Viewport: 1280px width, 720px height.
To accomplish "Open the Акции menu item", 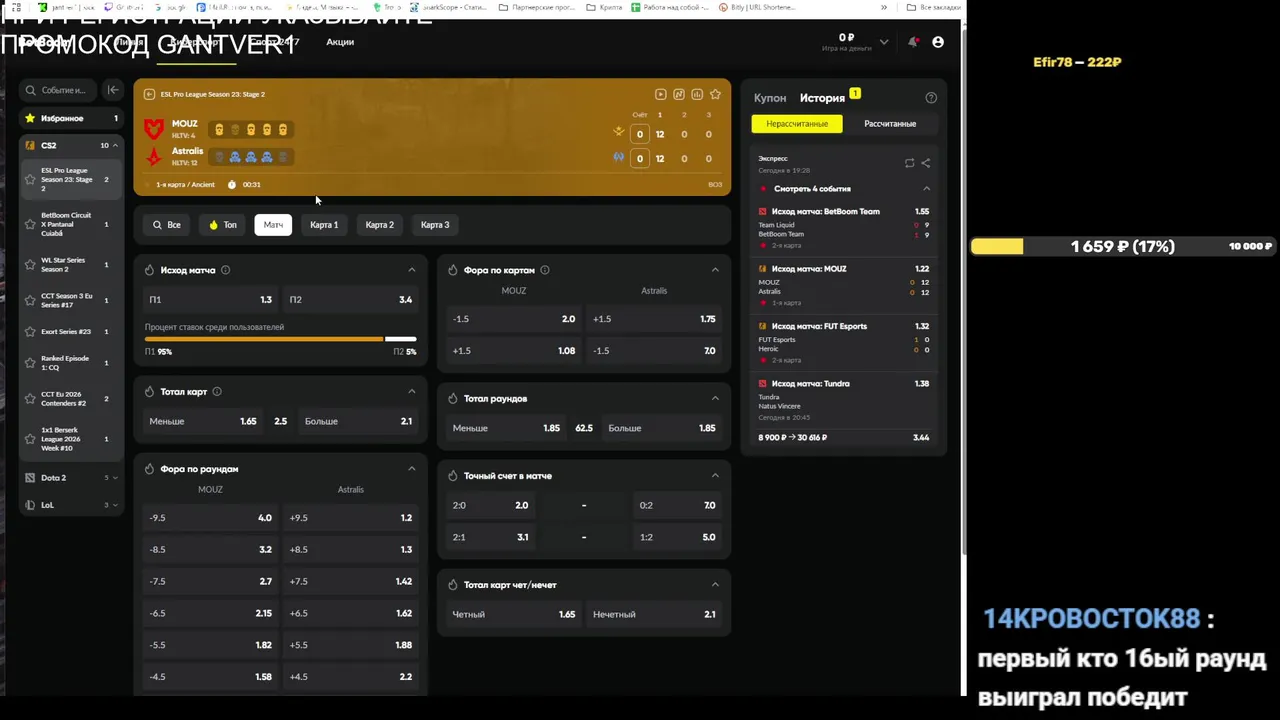I will (x=340, y=42).
